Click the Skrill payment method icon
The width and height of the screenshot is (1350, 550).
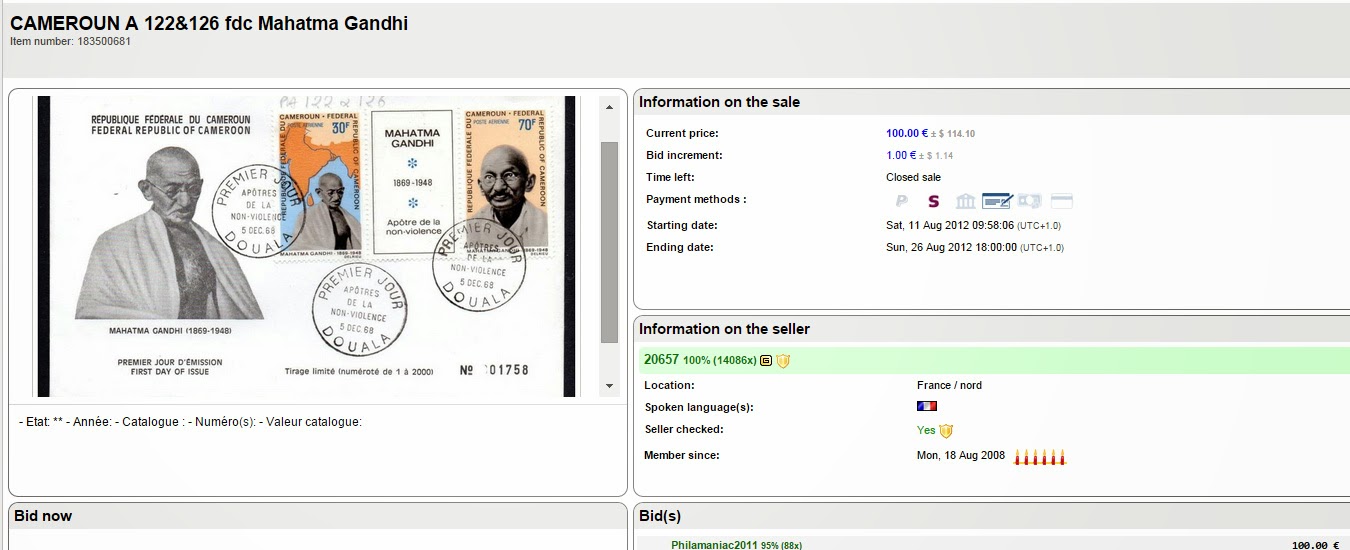tap(934, 201)
